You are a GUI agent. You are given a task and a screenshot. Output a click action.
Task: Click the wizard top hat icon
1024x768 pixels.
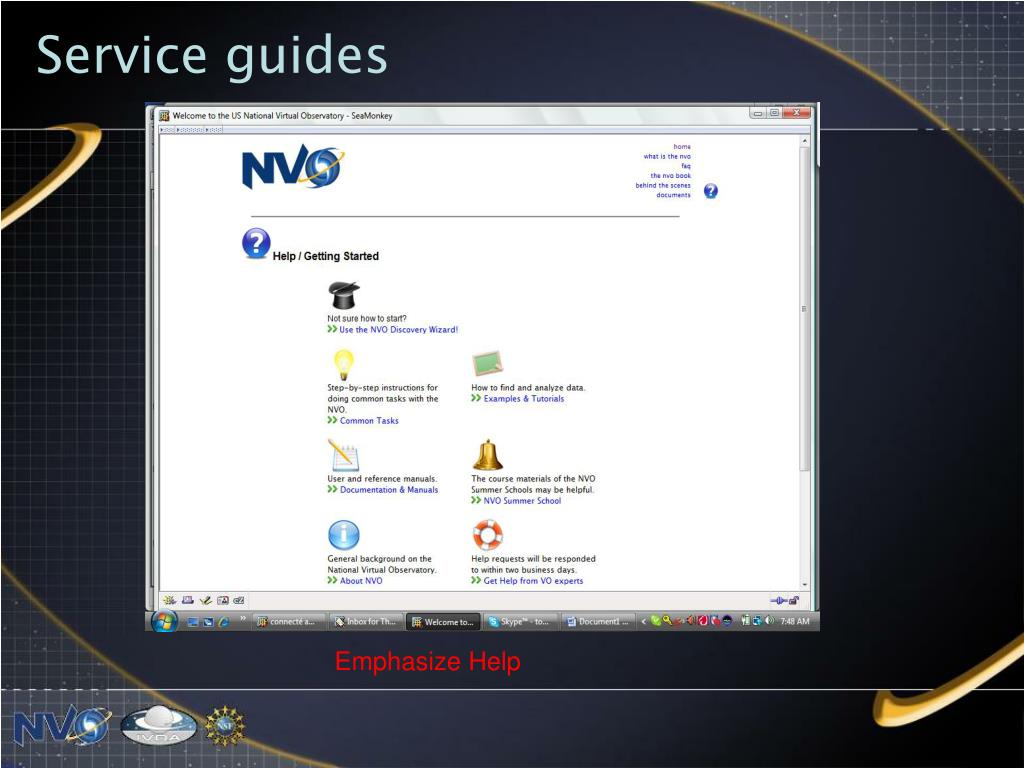(344, 295)
